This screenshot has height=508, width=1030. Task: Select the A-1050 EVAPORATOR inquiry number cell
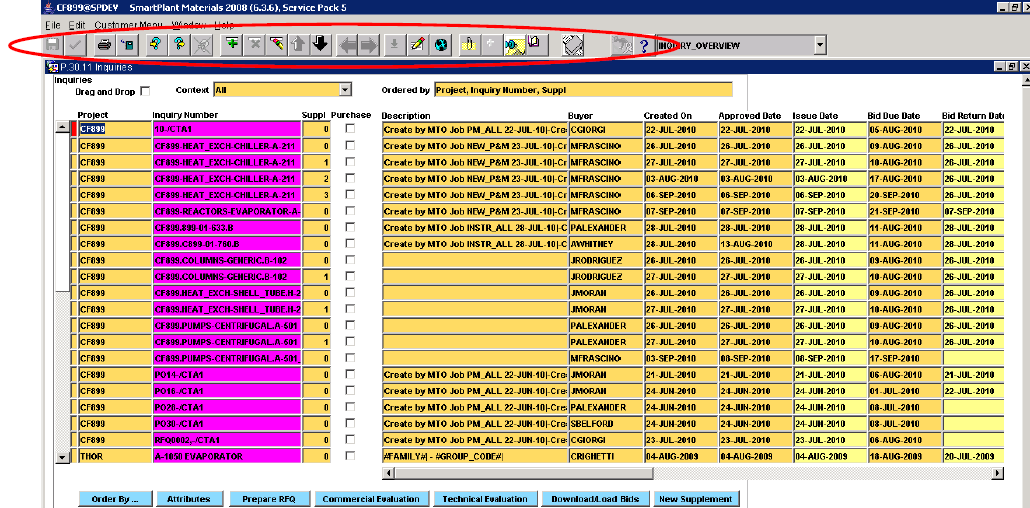pyautogui.click(x=226, y=456)
